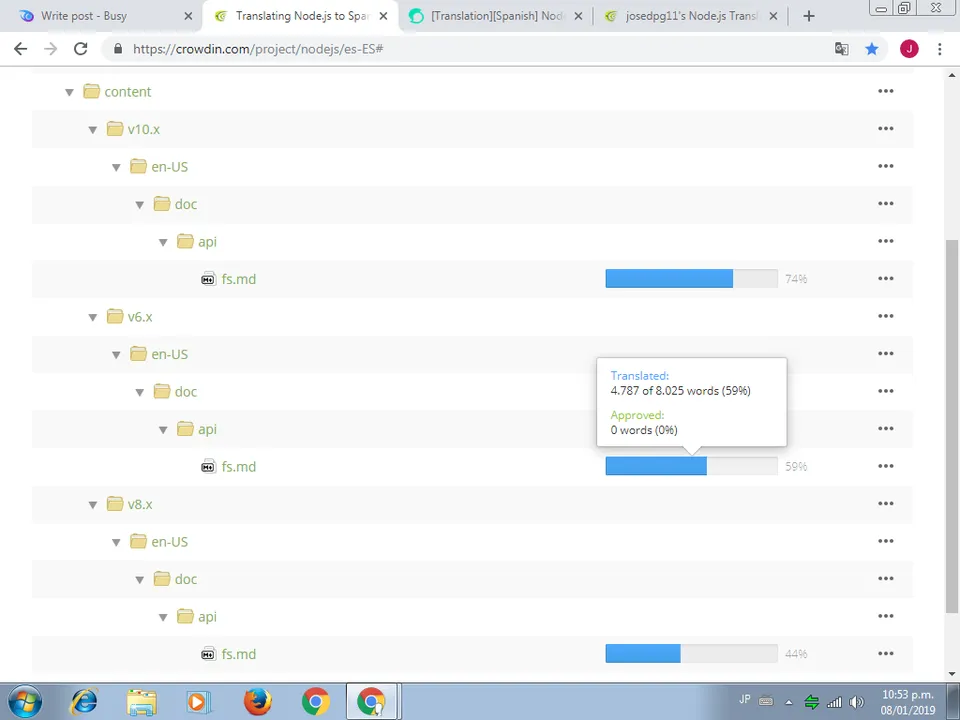960x720 pixels.
Task: Open the content folder link
Action: 127,92
